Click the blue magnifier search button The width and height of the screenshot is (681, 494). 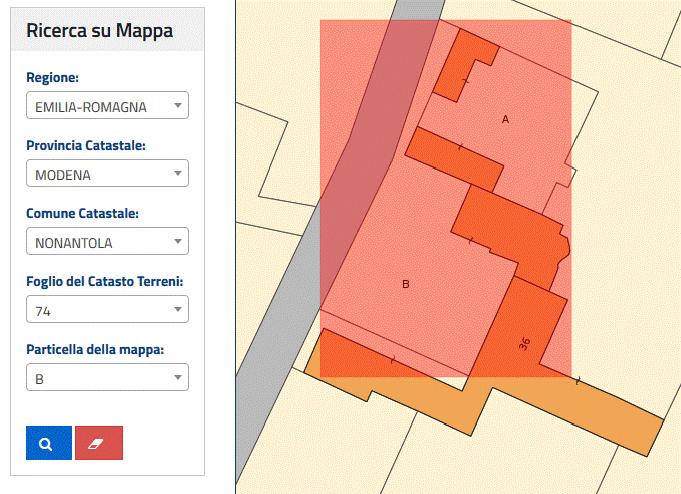(x=49, y=443)
